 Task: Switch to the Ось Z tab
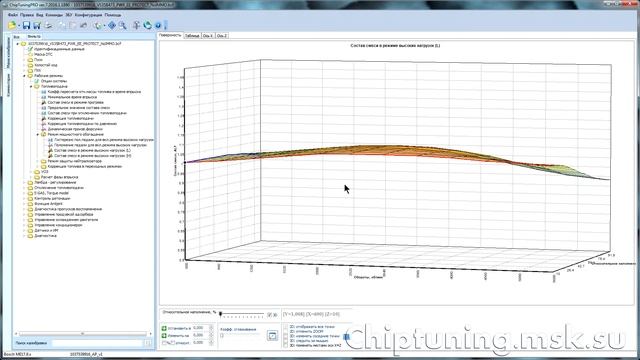pos(222,36)
